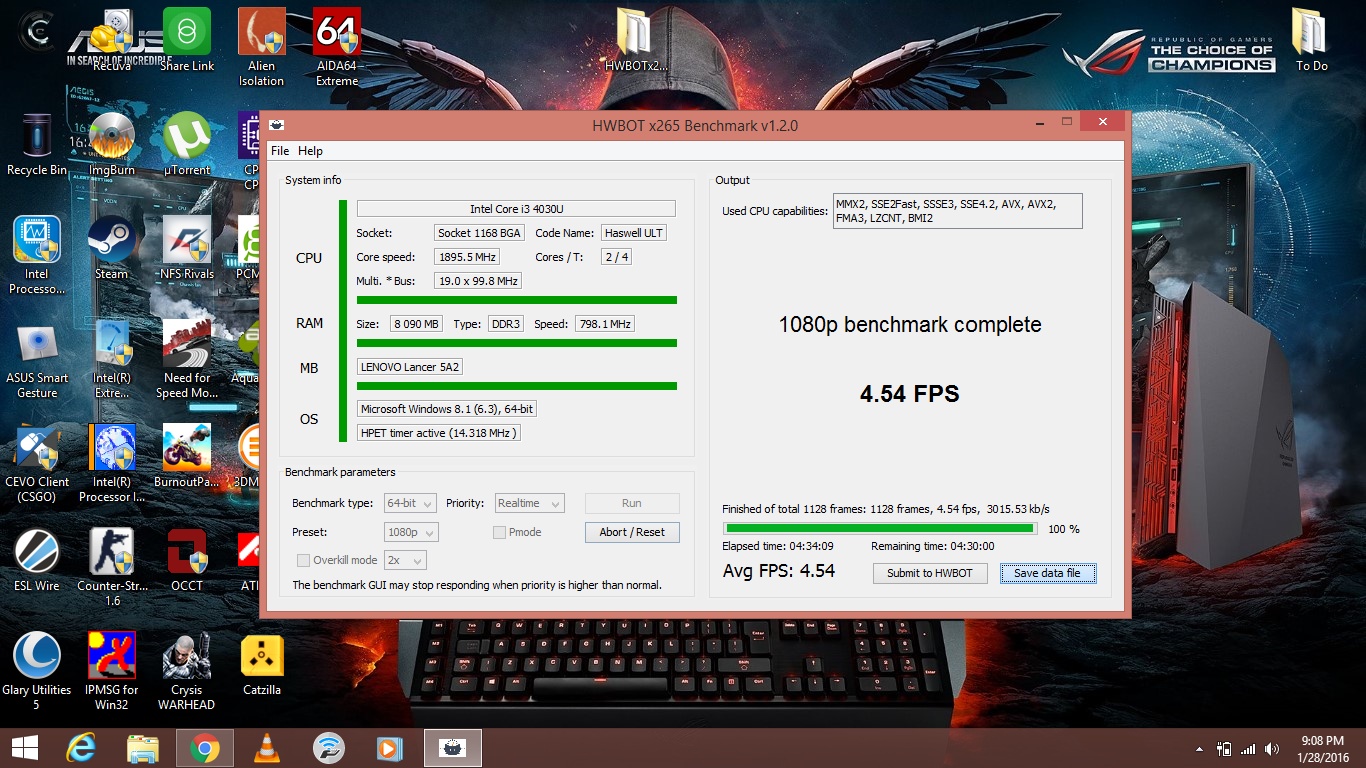Click the RAM size 8 090 MB value
Viewport: 1366px width, 768px height.
coord(414,324)
